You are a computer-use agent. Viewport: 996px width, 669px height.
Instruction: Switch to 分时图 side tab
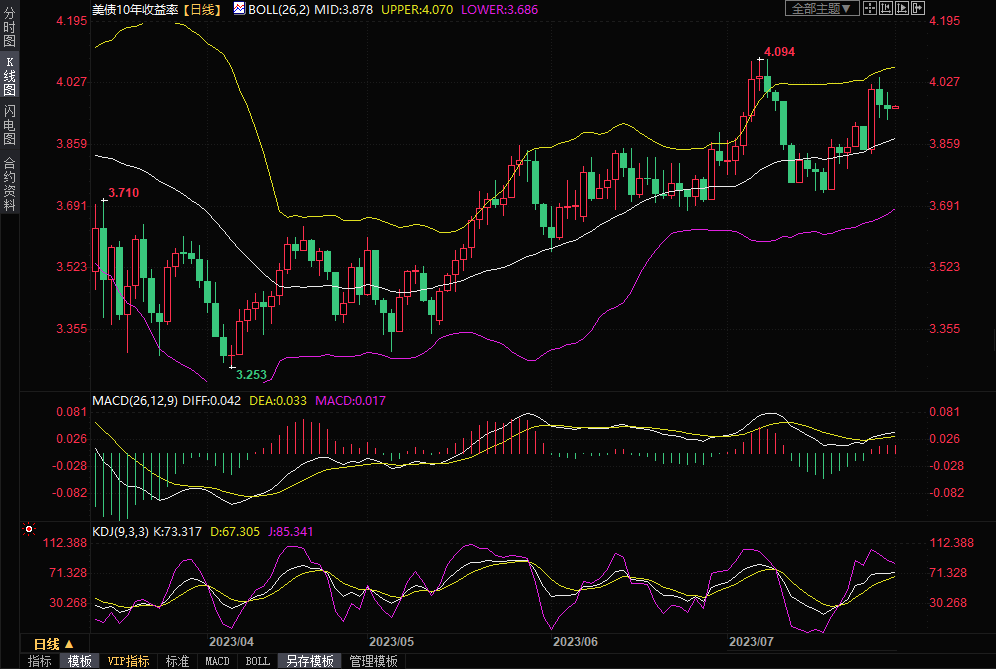tap(10, 27)
